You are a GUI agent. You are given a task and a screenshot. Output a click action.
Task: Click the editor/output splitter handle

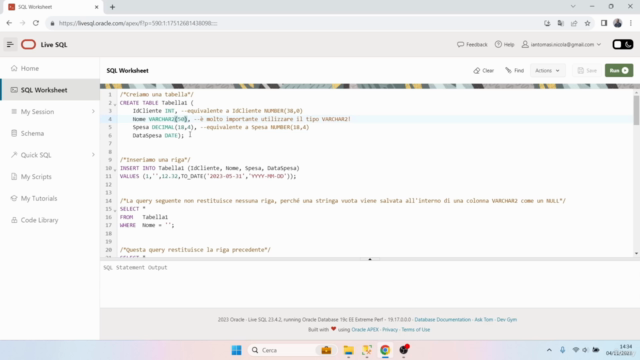pos(370,259)
